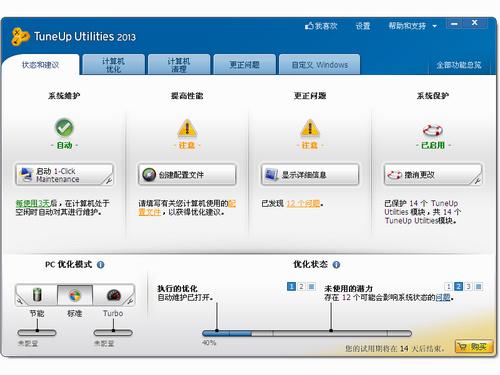The width and height of the screenshot is (500, 375).
Task: Open the 计算机清理 tab
Action: click(x=179, y=65)
